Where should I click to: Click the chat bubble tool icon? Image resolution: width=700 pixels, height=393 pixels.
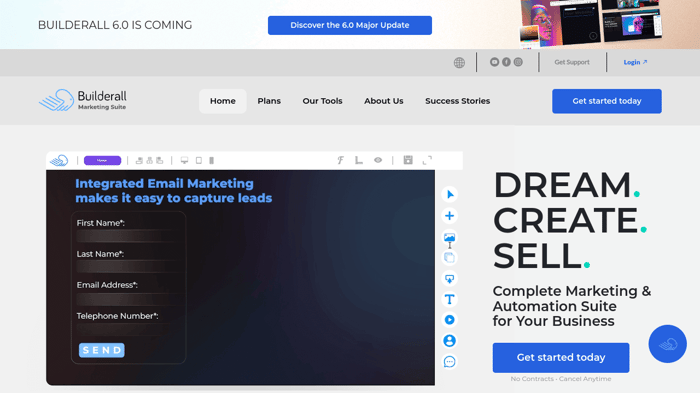click(x=450, y=362)
